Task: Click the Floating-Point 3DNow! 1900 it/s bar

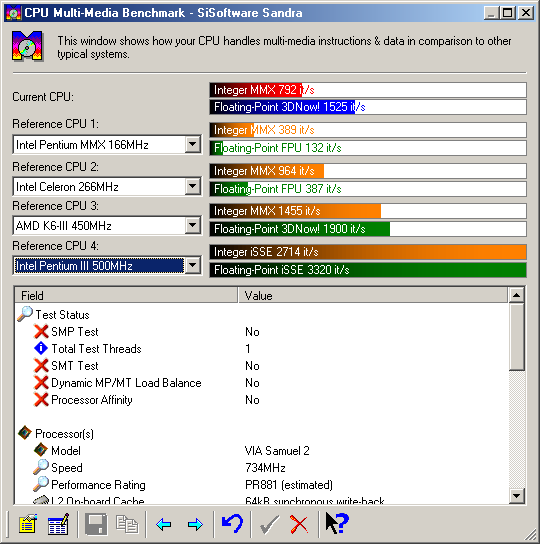Action: (x=368, y=229)
